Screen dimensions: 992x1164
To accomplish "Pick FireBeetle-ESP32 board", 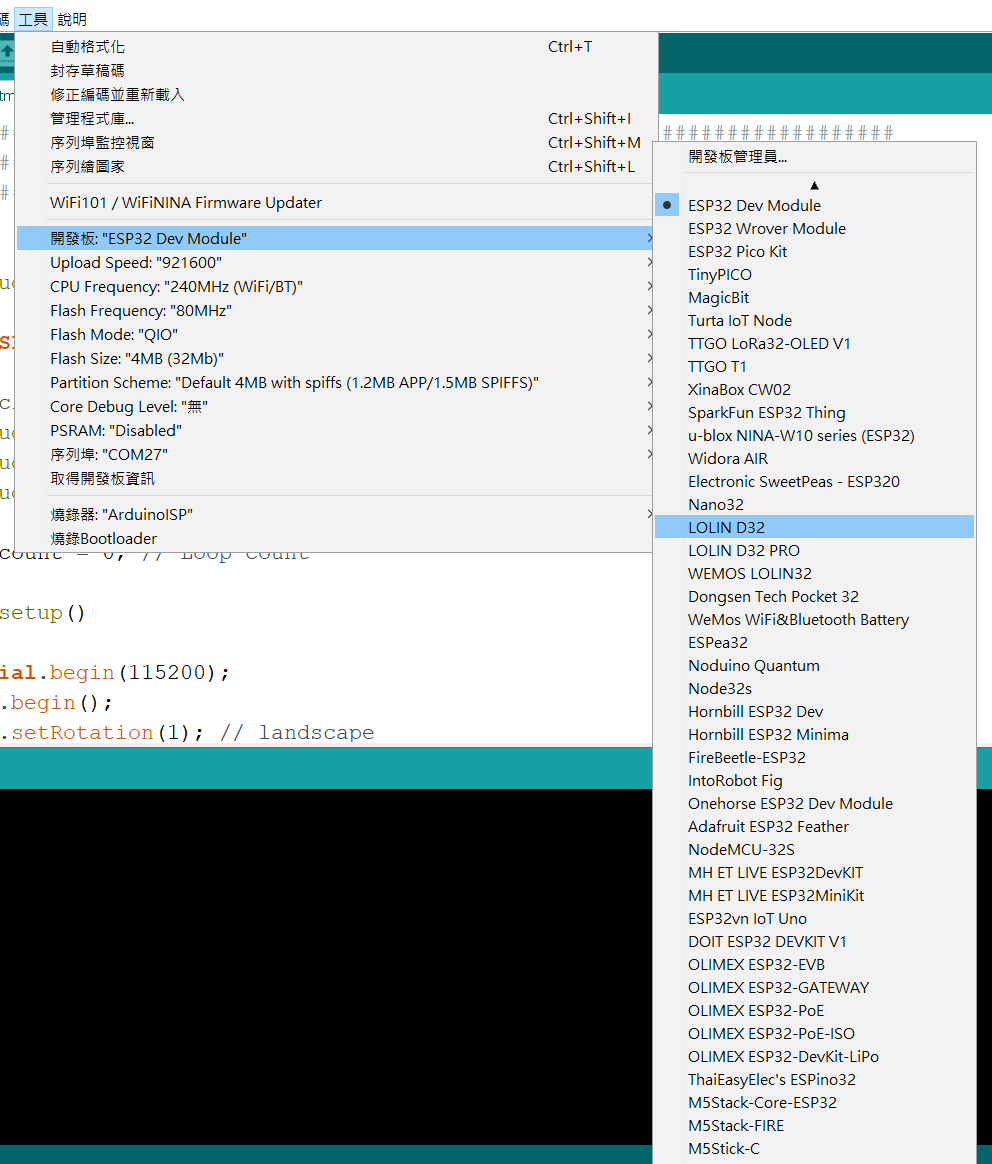I will [815, 758].
